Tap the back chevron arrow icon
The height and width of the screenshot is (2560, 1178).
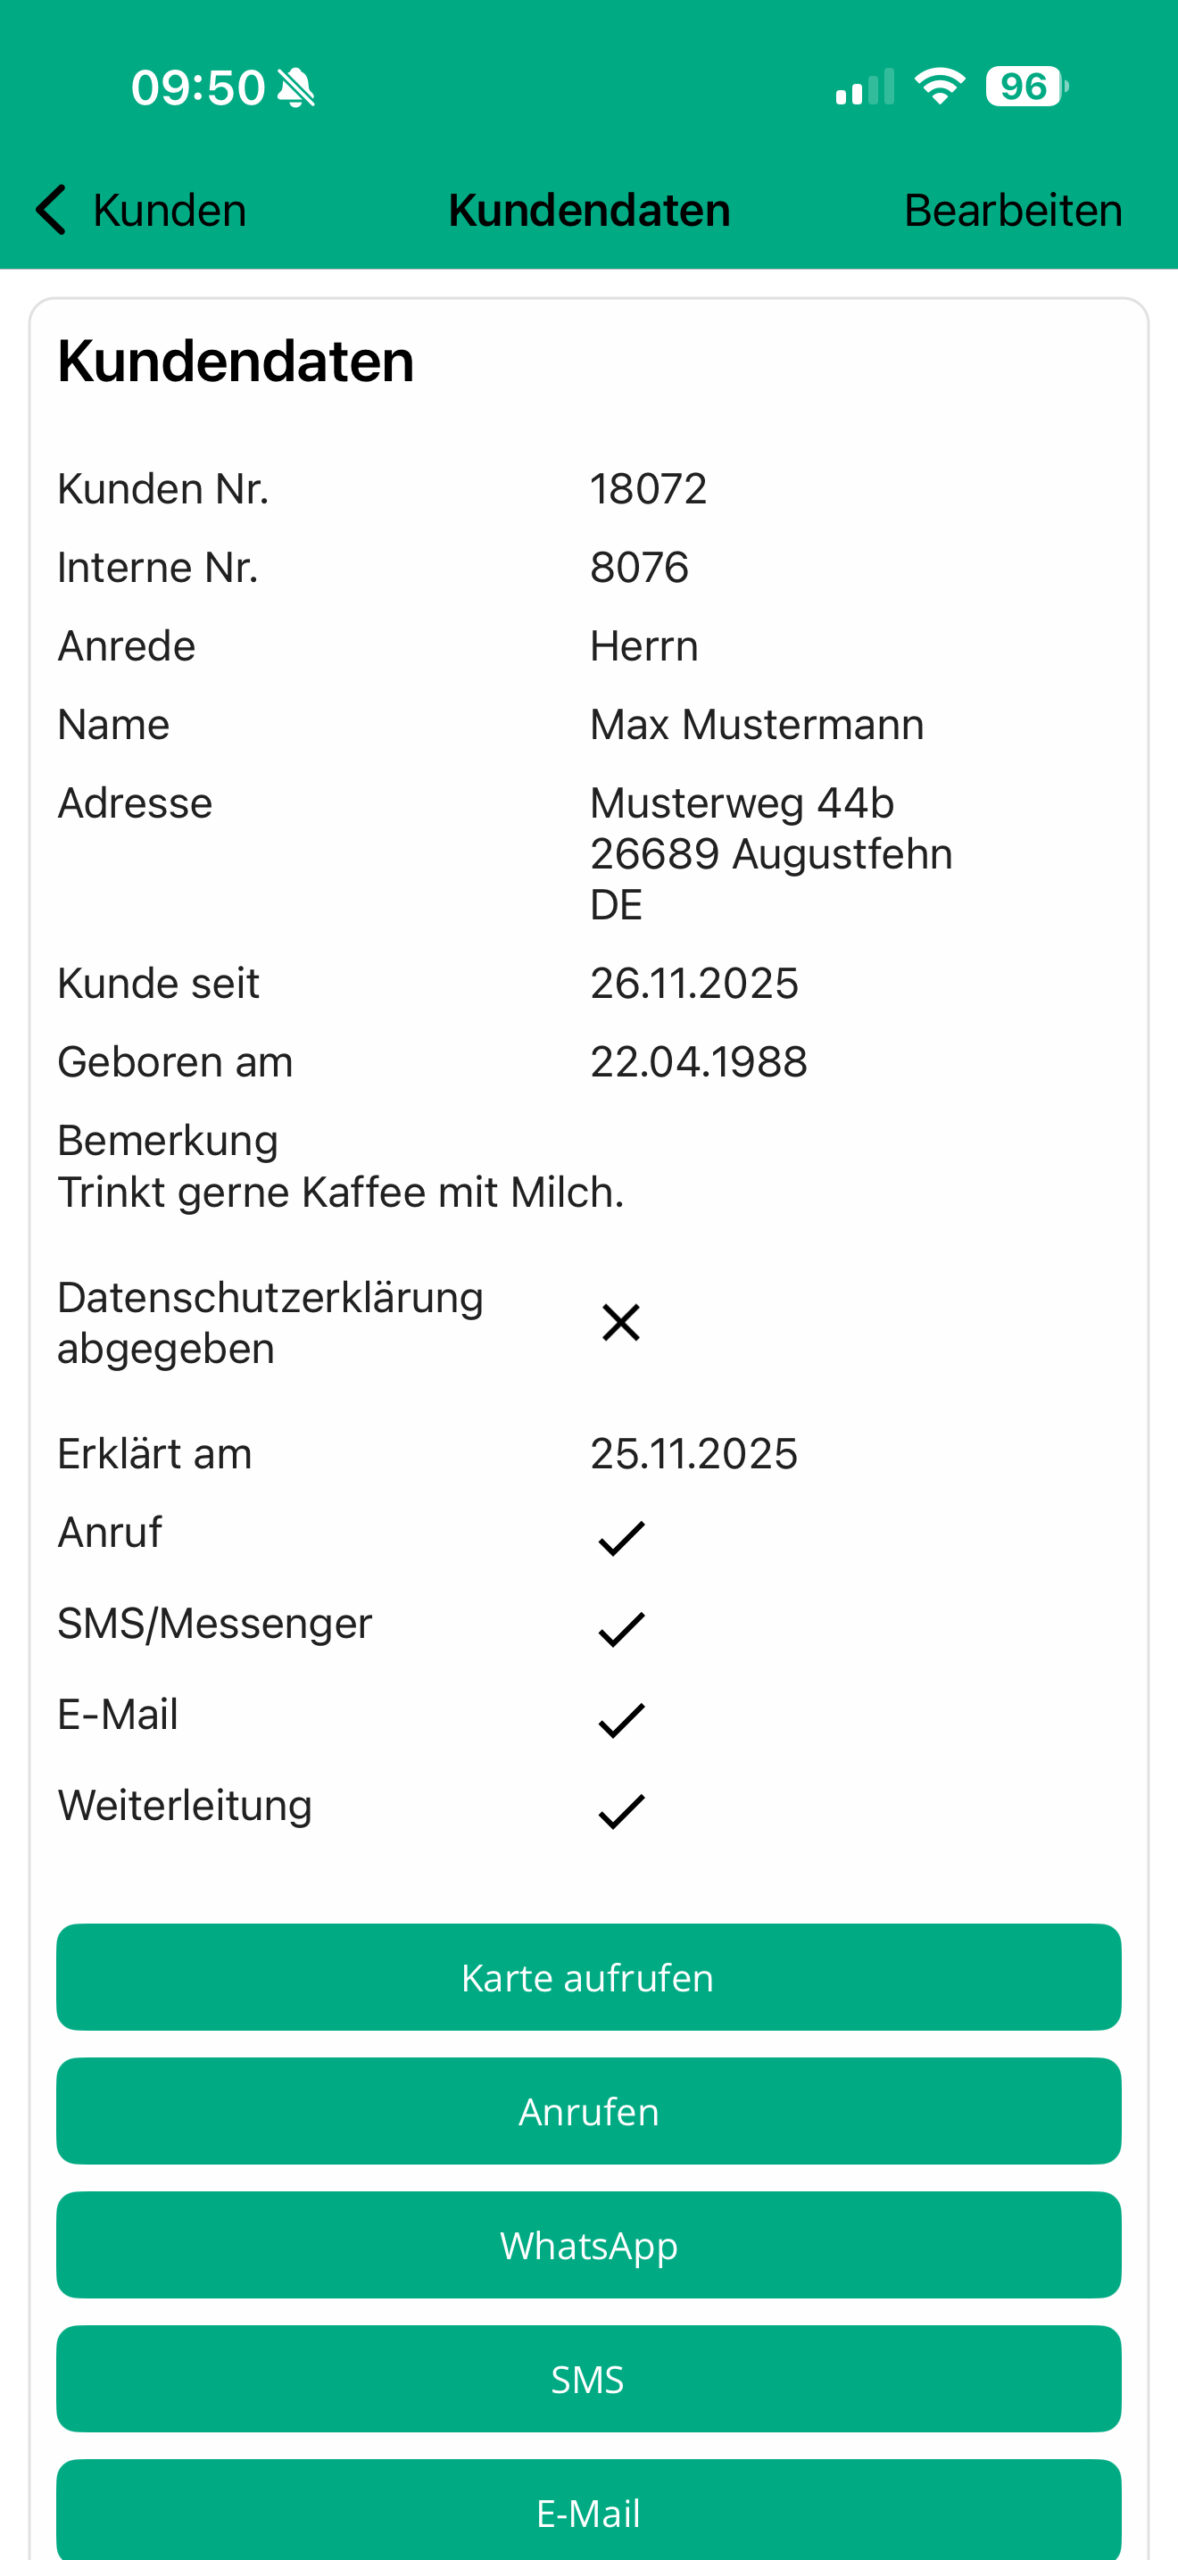point(51,210)
